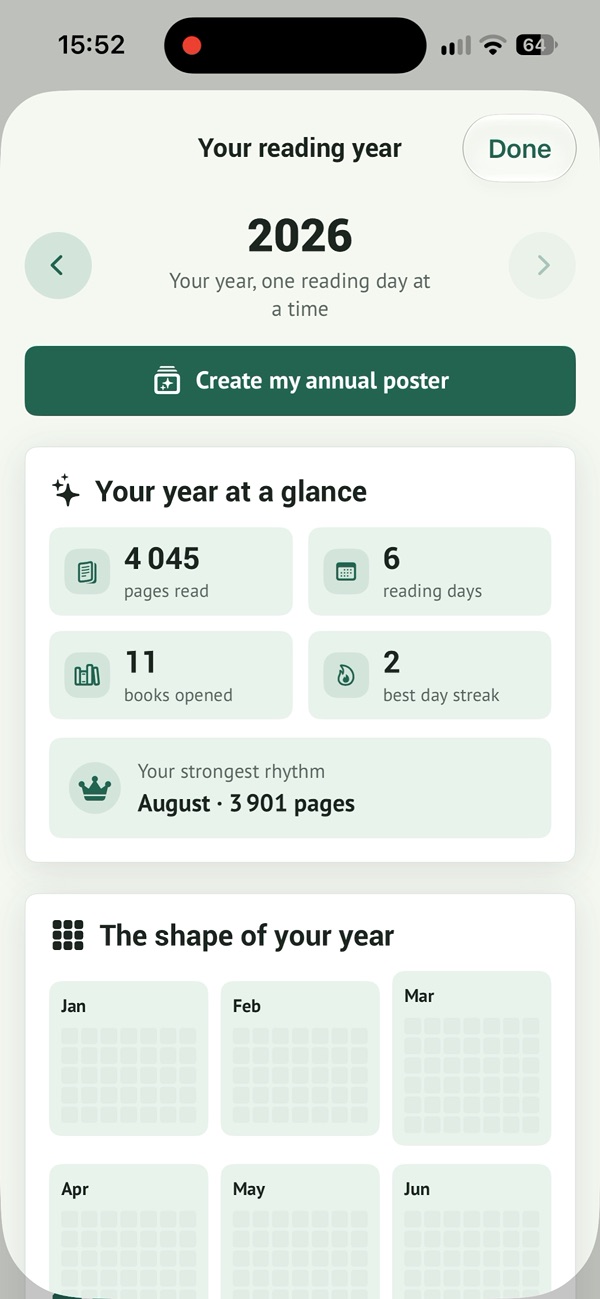Tap the sparkles icon beside Your year at a glance
The width and height of the screenshot is (600, 1299).
66,491
